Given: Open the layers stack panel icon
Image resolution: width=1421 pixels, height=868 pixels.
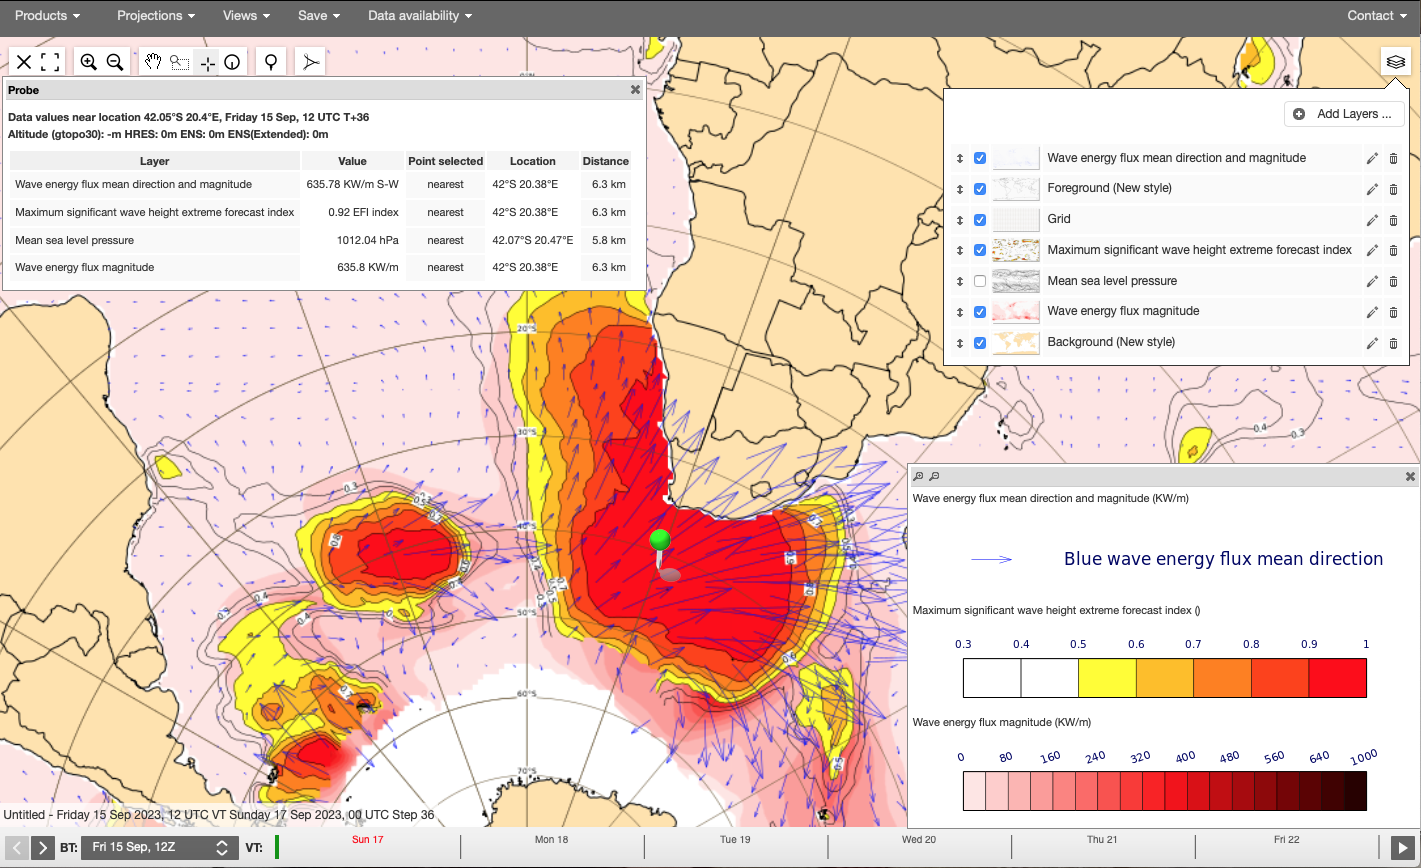Looking at the screenshot, I should pos(1395,62).
